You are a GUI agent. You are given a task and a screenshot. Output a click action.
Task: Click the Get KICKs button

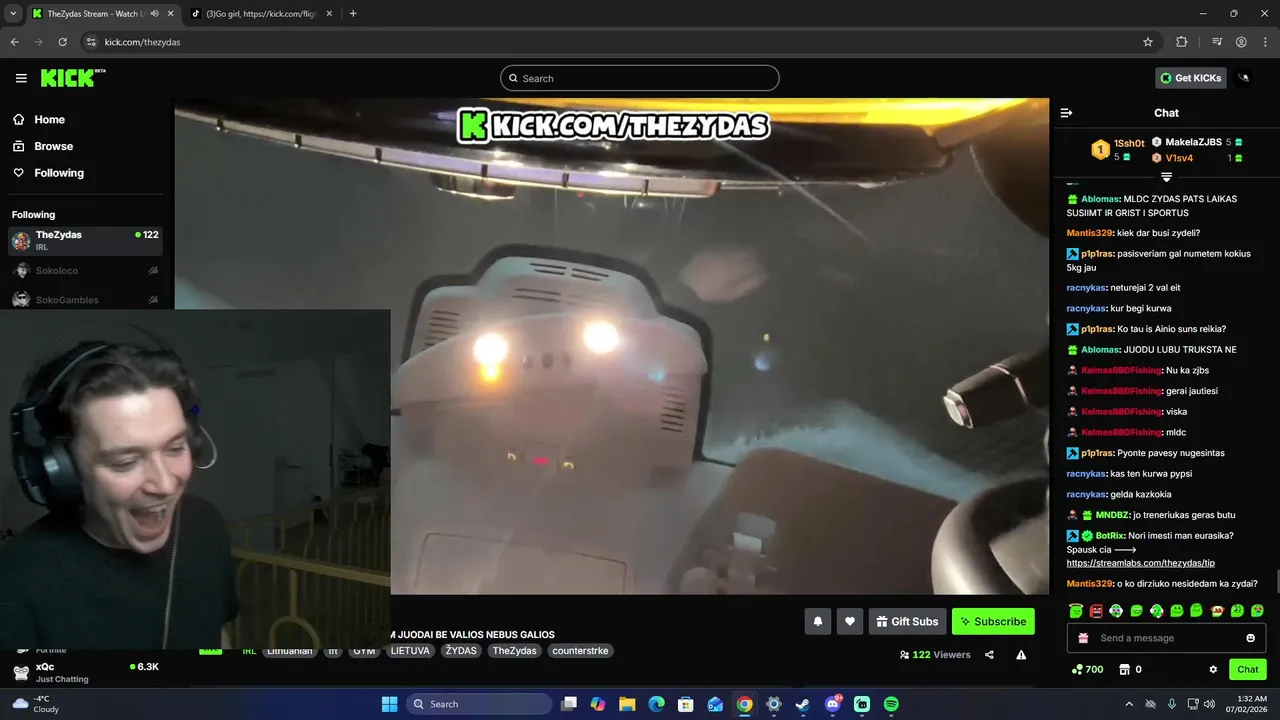click(1190, 78)
